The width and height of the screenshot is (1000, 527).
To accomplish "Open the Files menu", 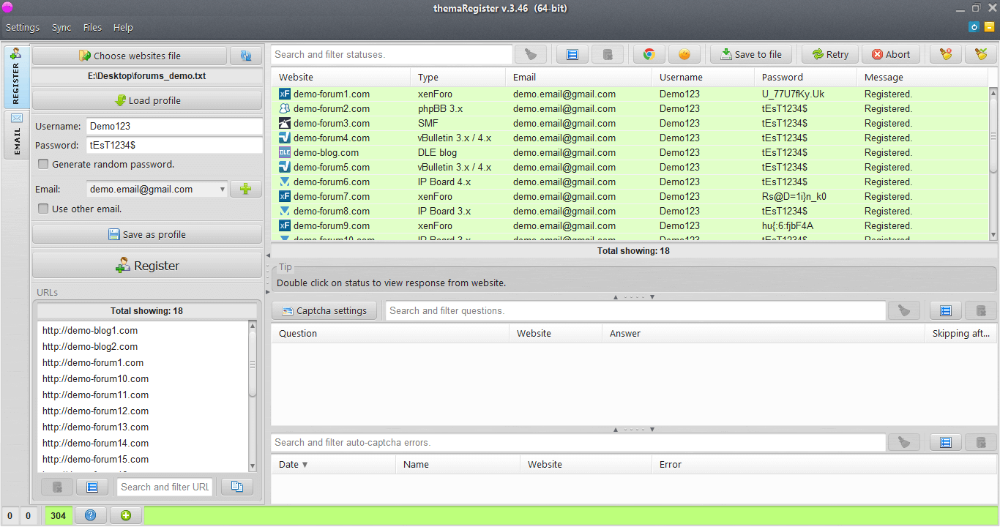I will pyautogui.click(x=92, y=27).
